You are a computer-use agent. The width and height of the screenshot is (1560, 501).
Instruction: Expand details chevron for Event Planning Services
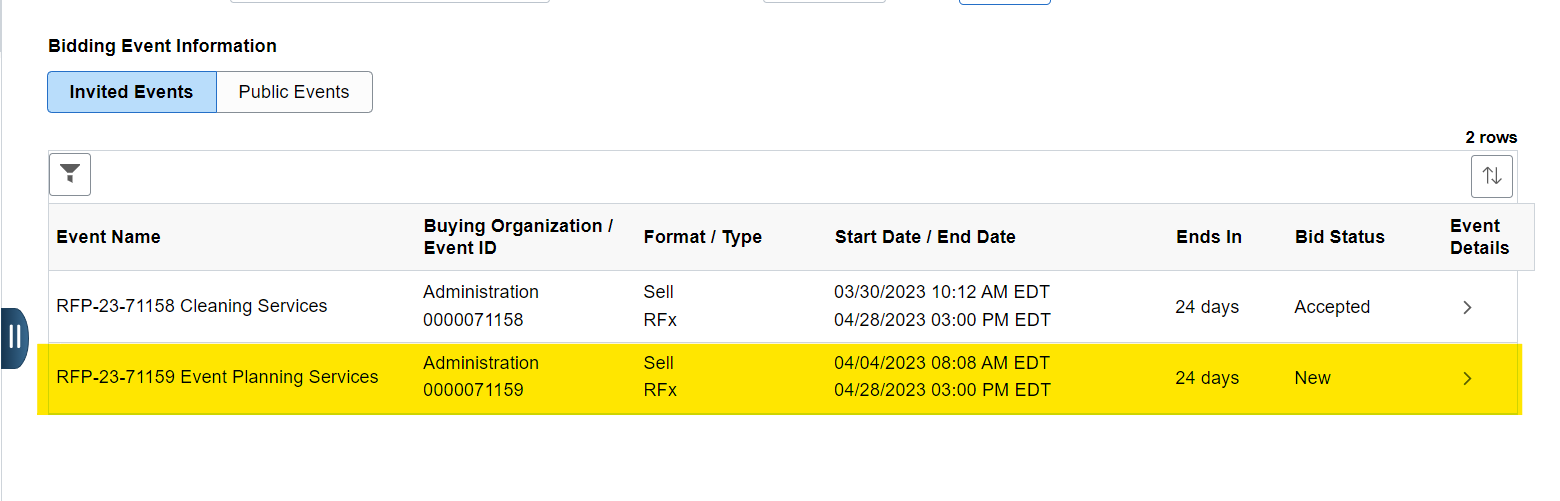(1467, 379)
